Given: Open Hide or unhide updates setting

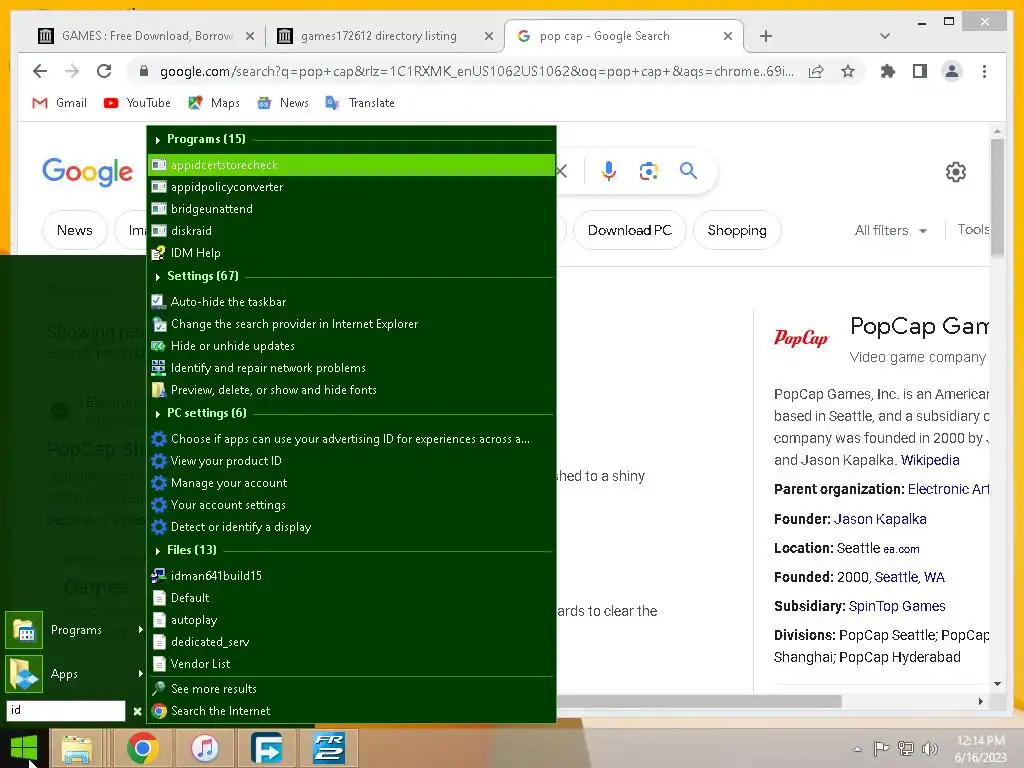Looking at the screenshot, I should (x=351, y=345).
